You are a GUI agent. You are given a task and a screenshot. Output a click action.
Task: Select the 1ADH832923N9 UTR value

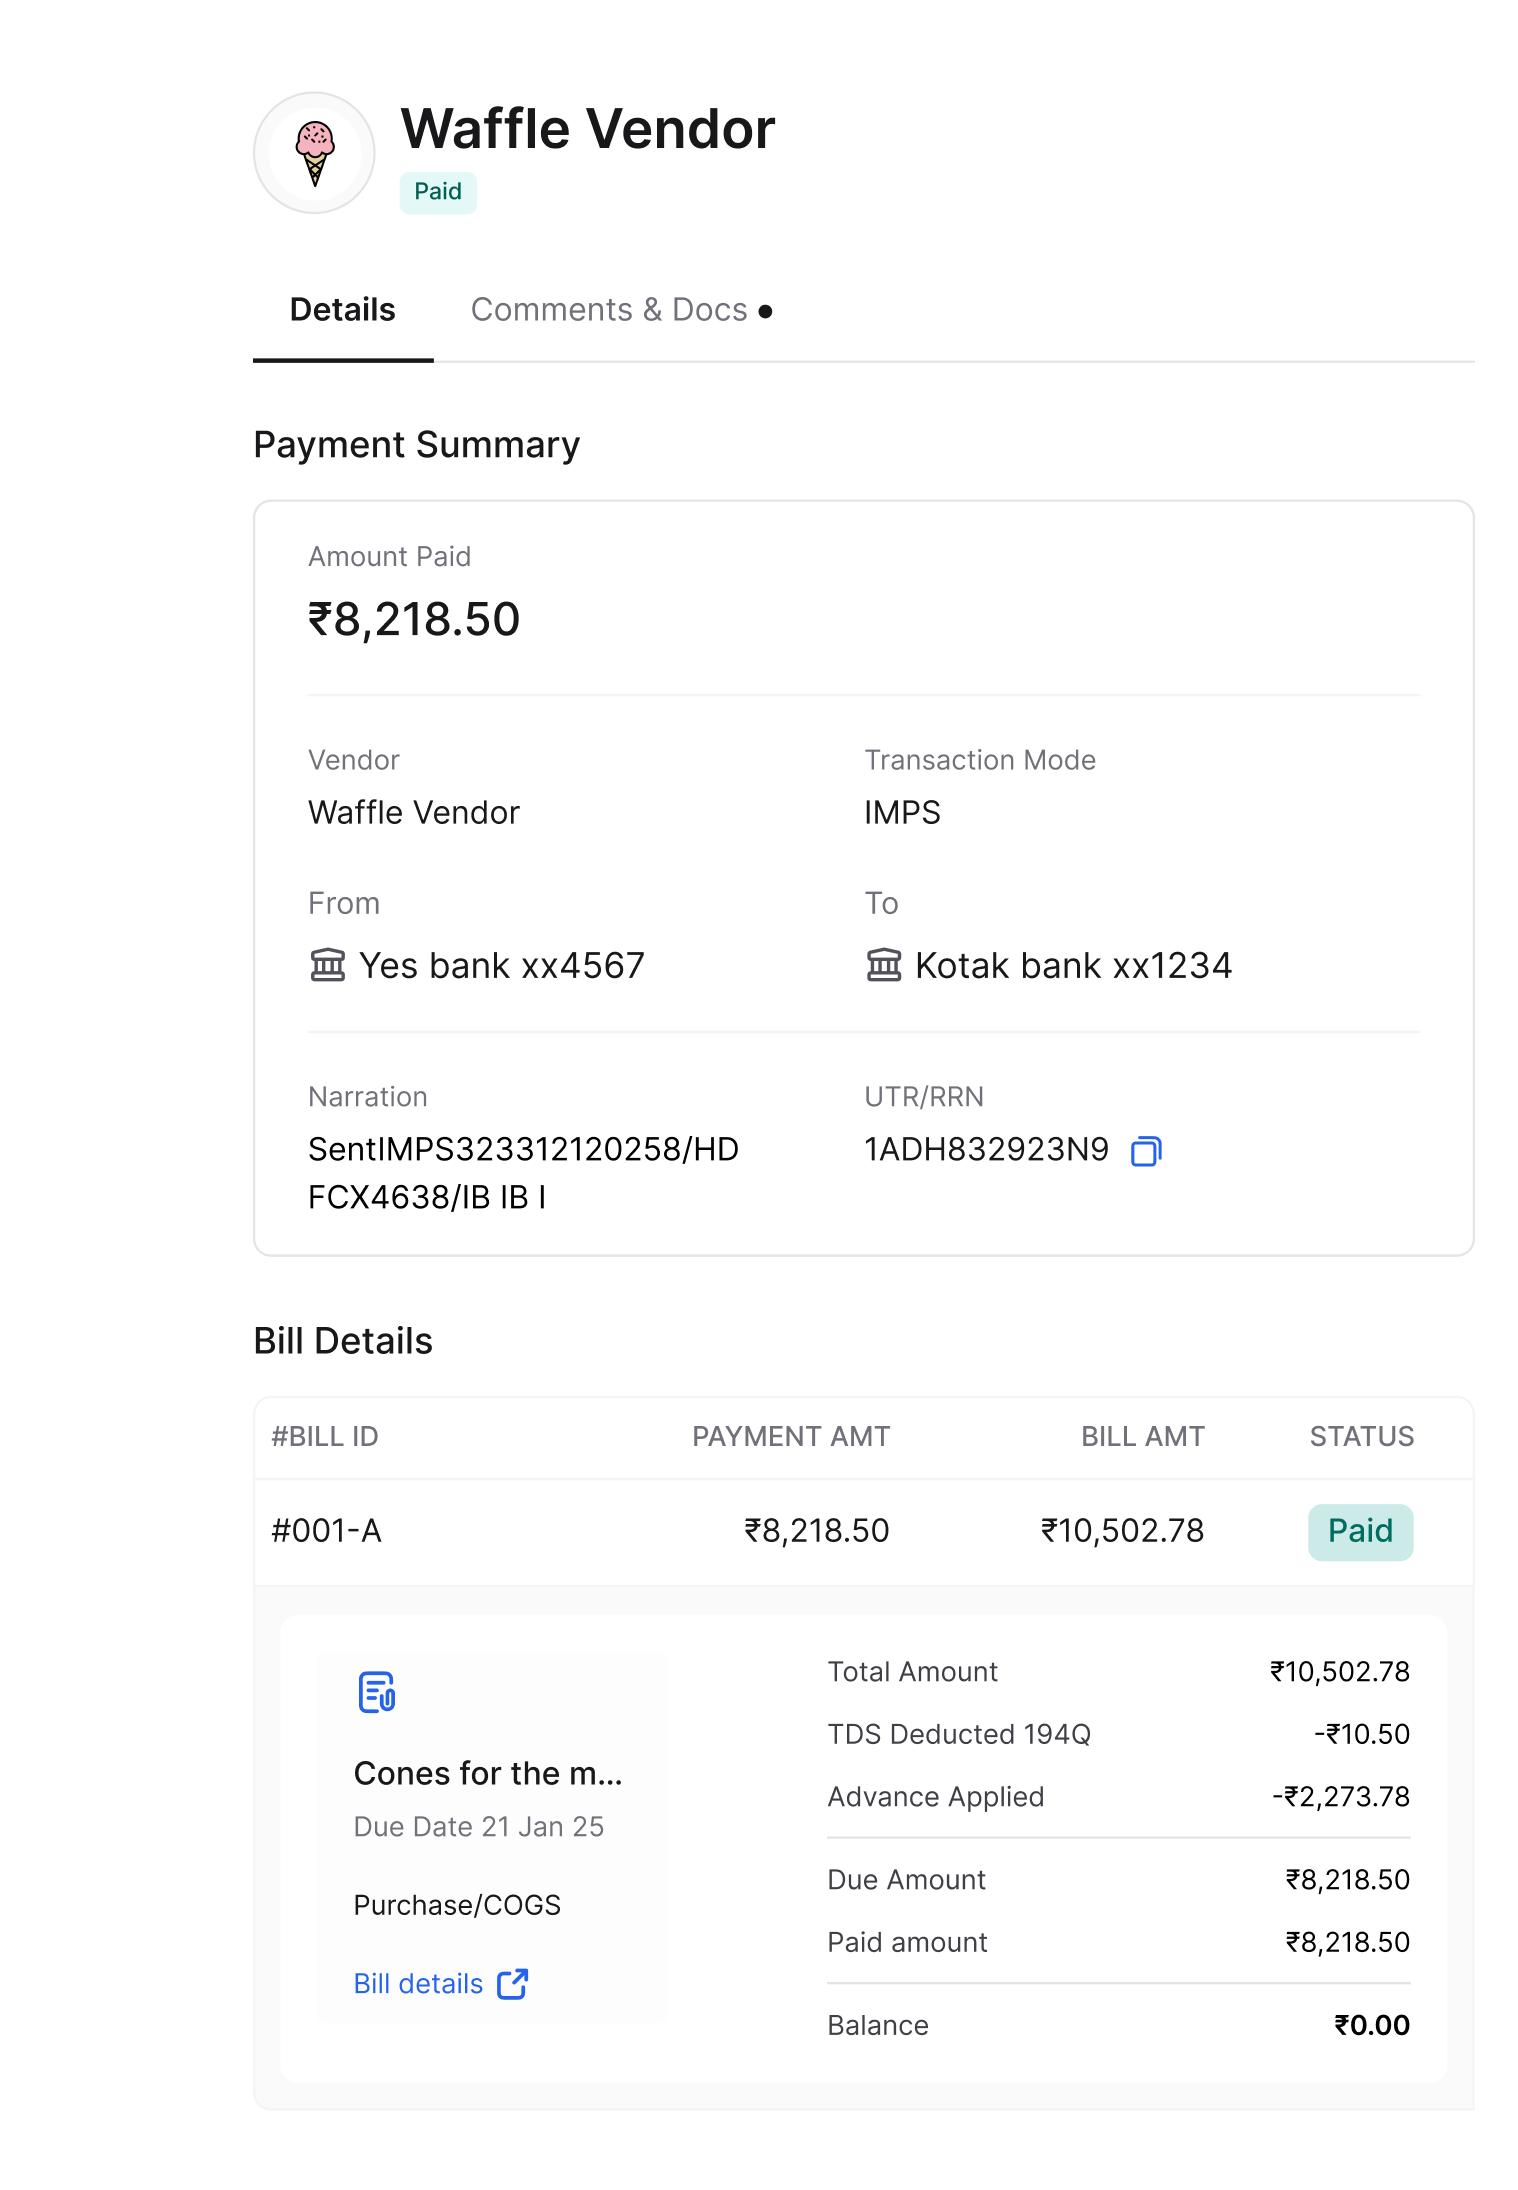coord(987,1150)
